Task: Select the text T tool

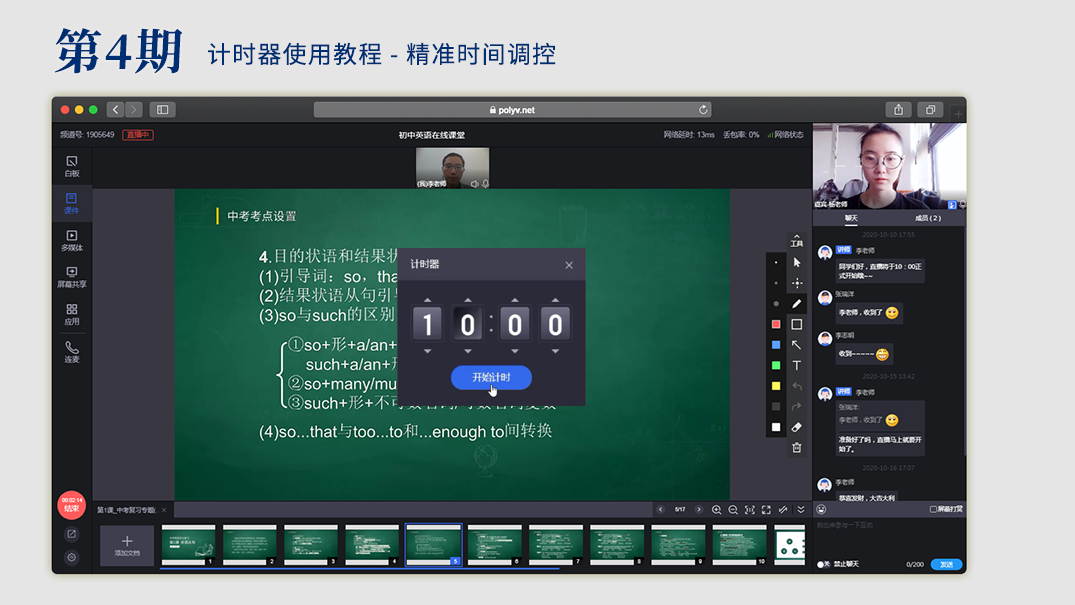Action: 797,366
